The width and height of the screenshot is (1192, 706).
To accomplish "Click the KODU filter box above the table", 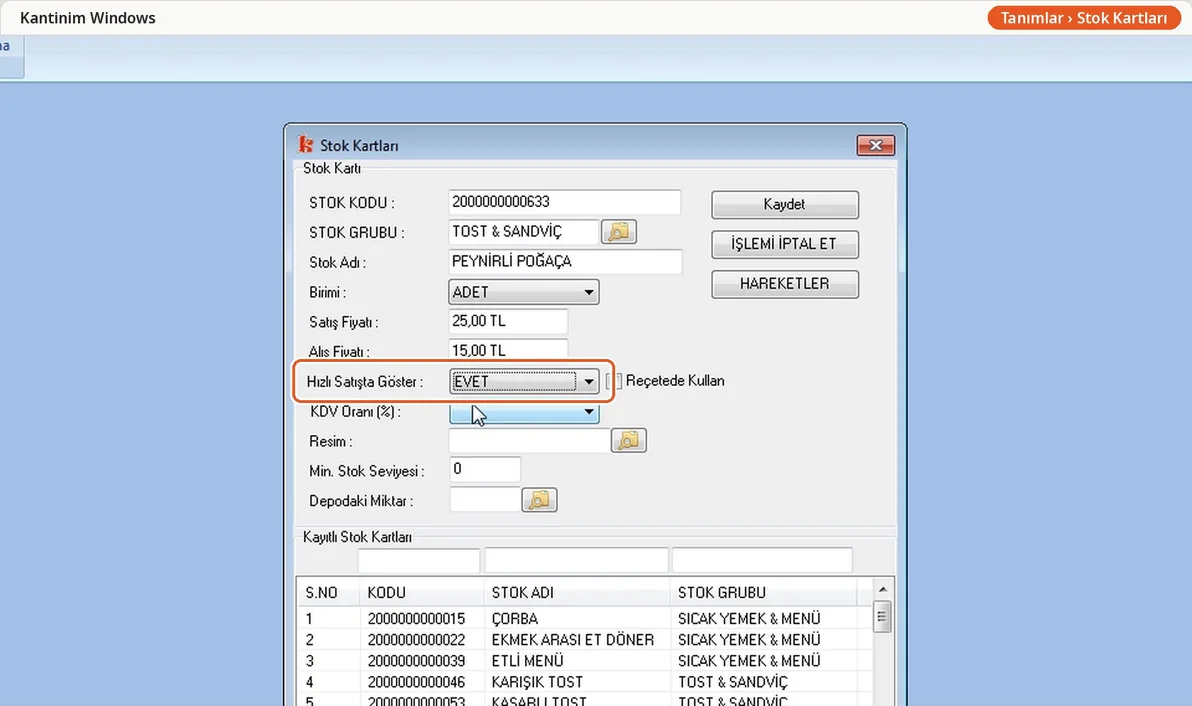I will pyautogui.click(x=419, y=560).
